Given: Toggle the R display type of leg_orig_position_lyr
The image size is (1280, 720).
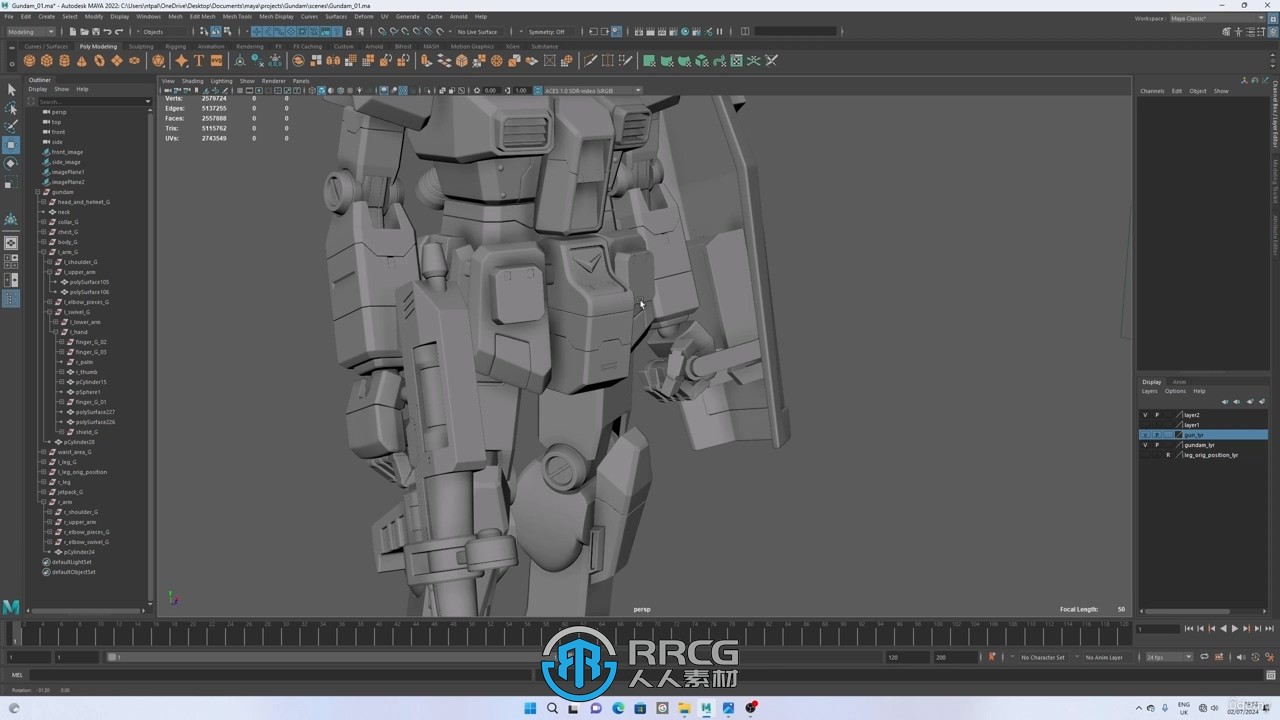Looking at the screenshot, I should (1168, 455).
